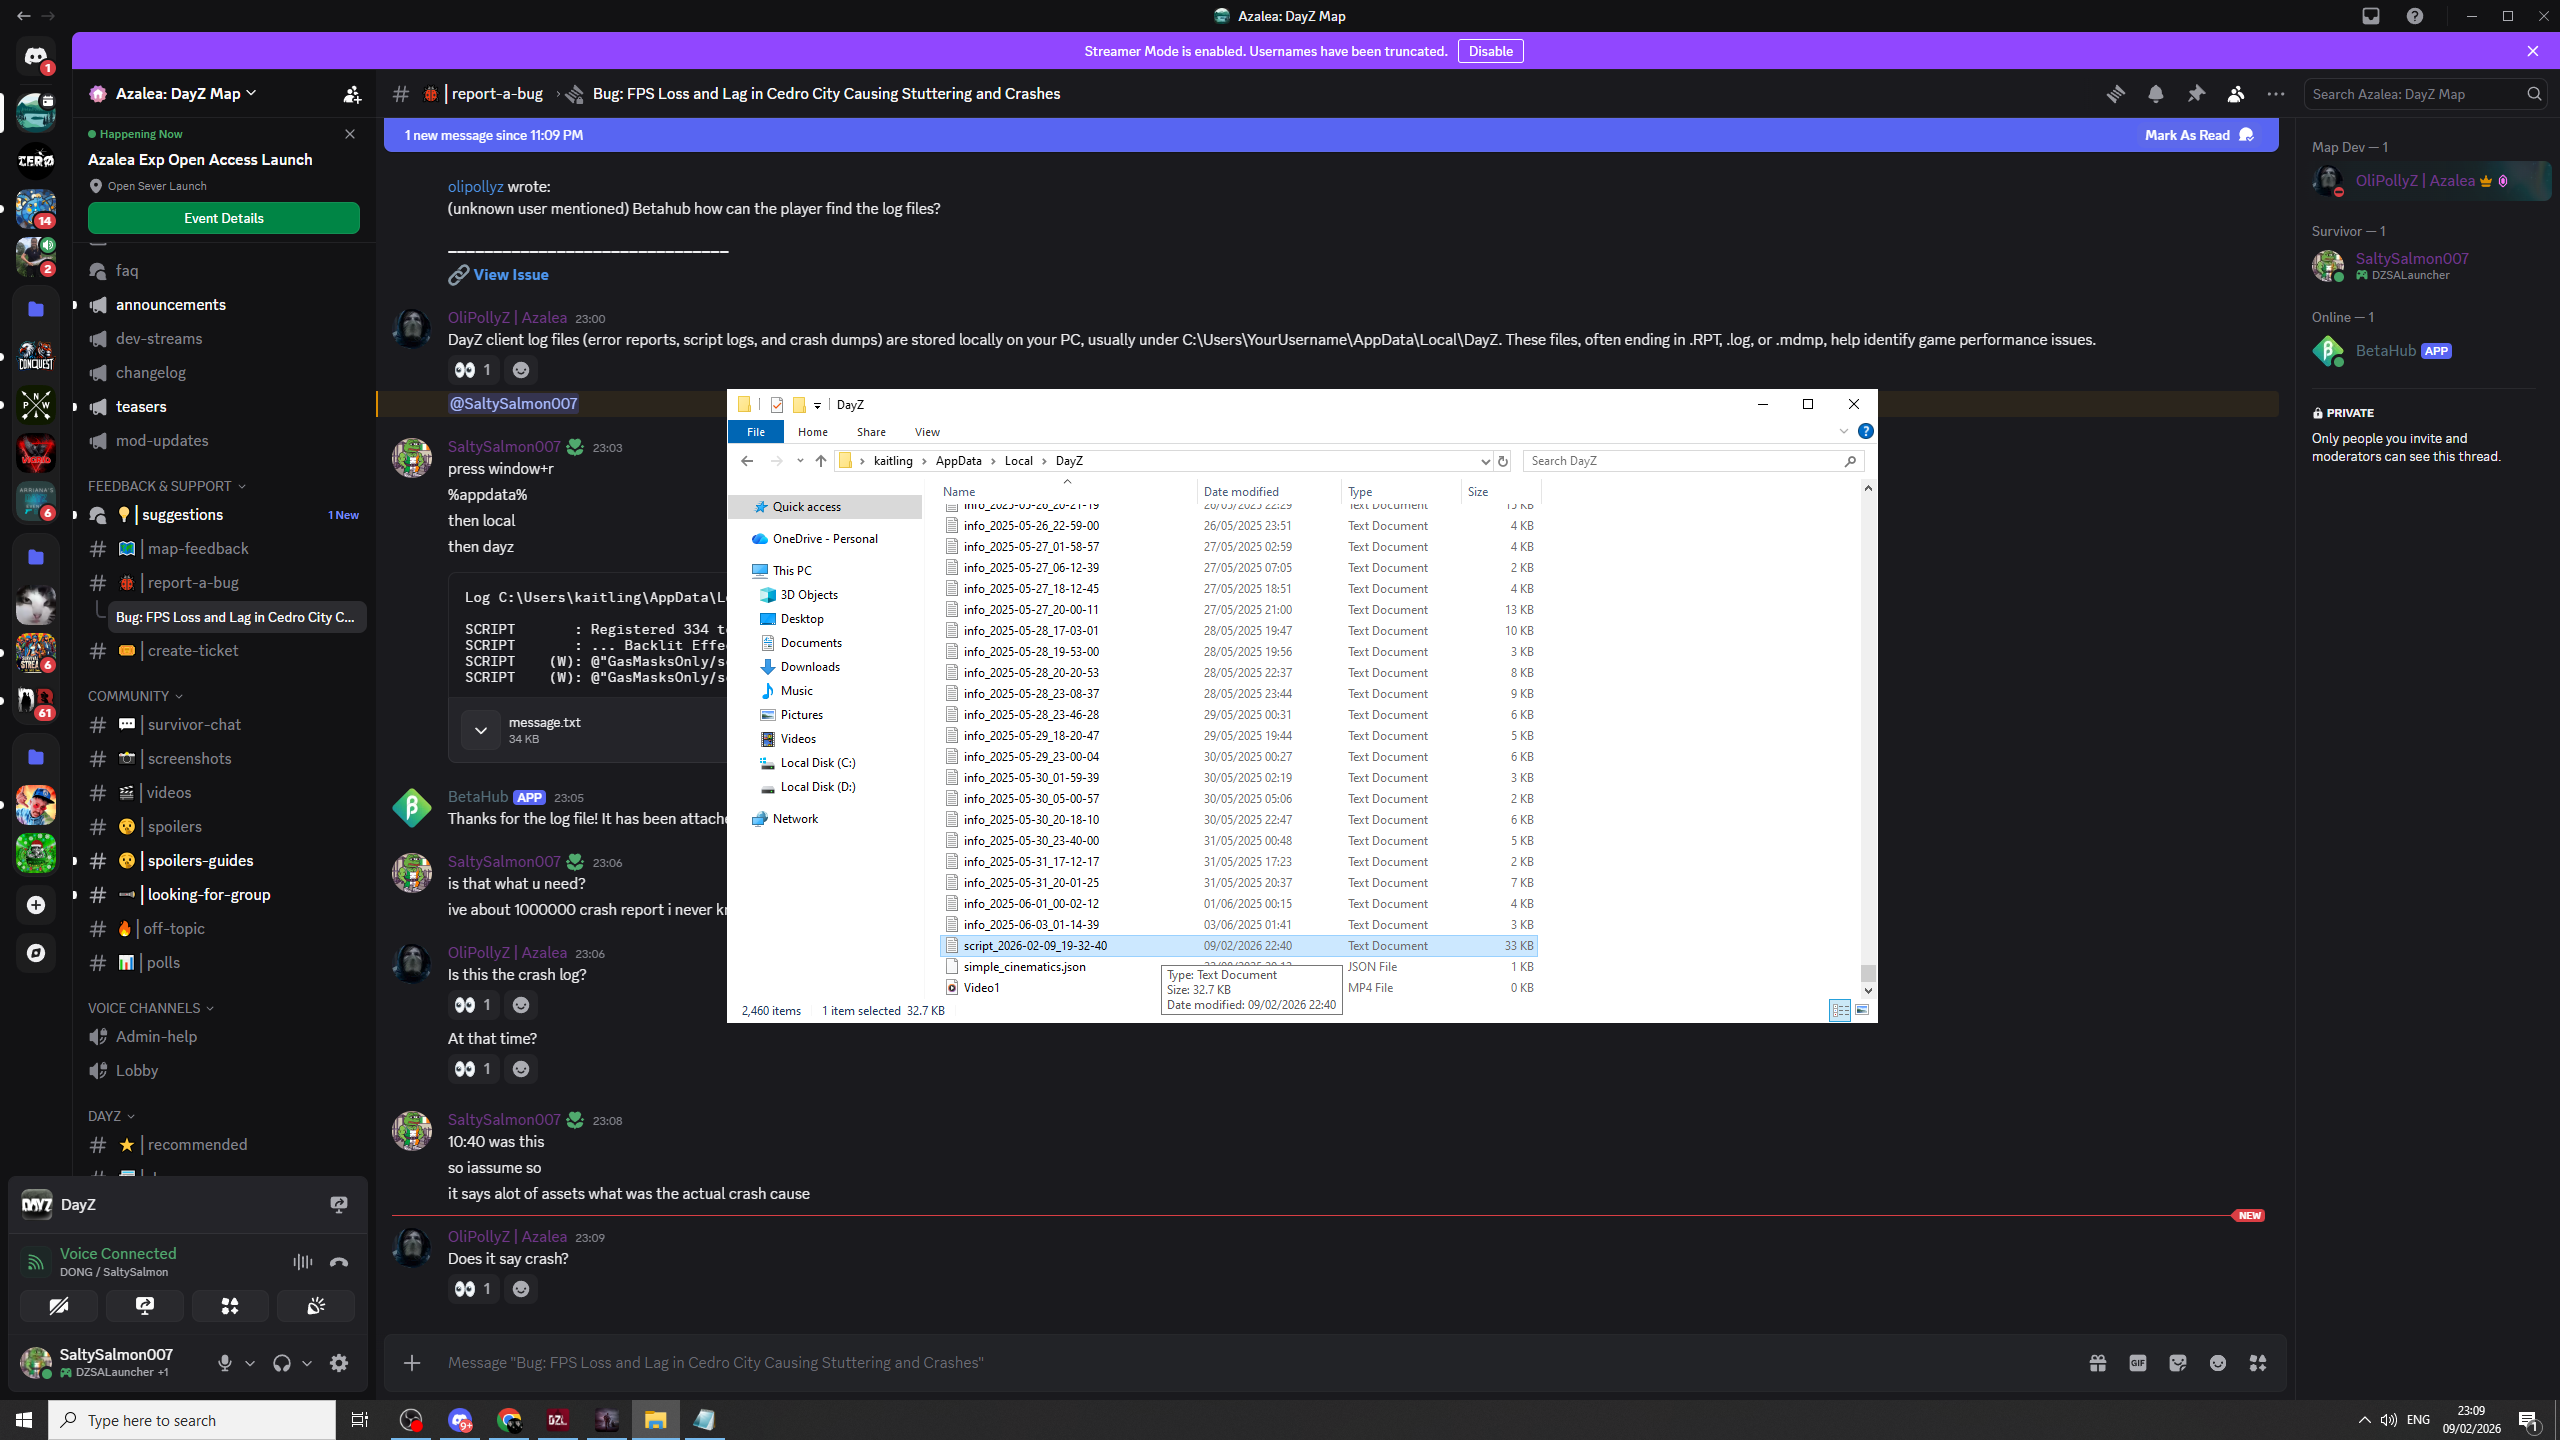The width and height of the screenshot is (2560, 1440).
Task: Click Disable for Streamer Mode
Action: [x=1490, y=51]
